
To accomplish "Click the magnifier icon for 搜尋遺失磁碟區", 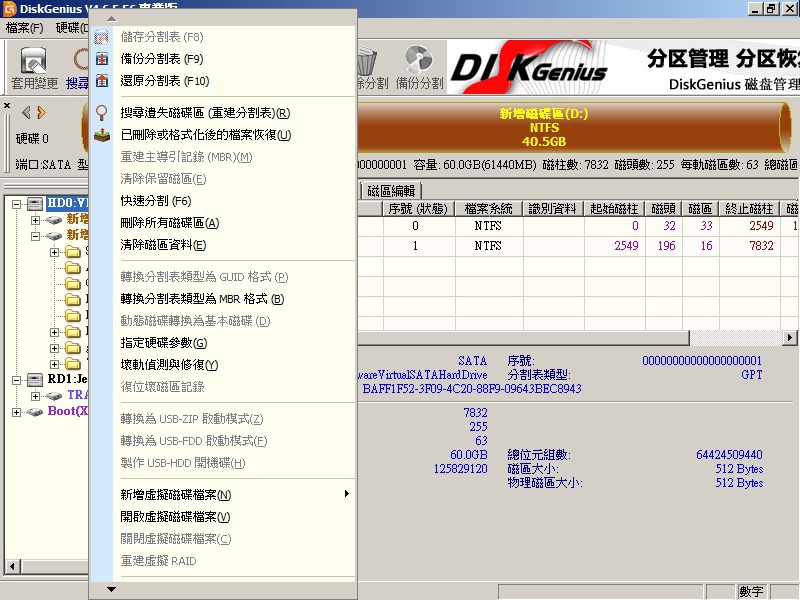I will tap(101, 113).
